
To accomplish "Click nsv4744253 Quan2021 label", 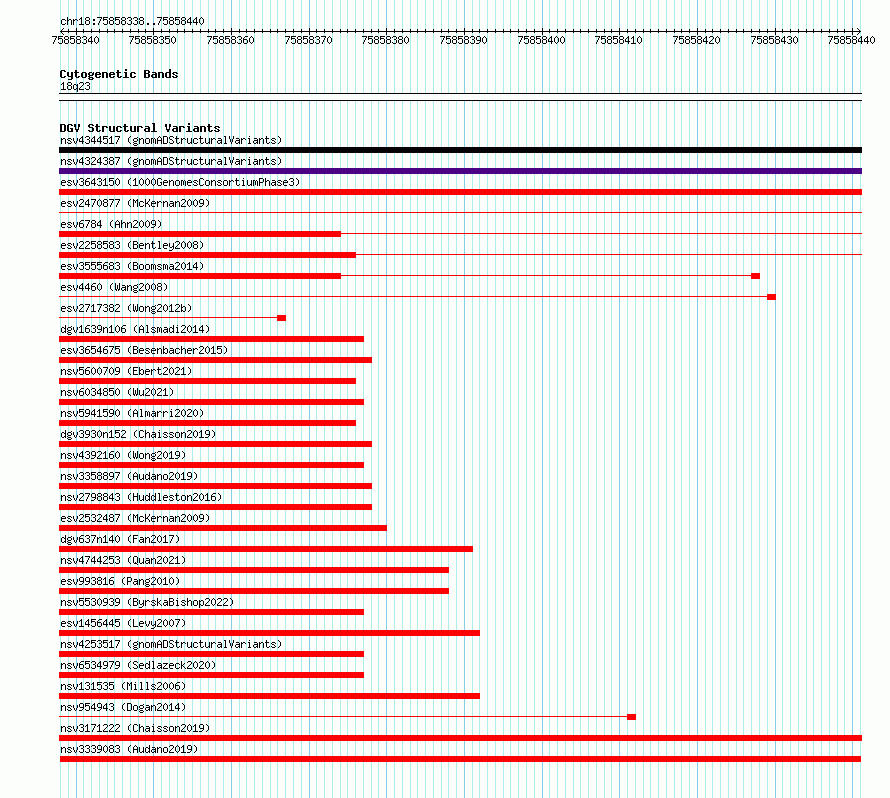I will [123, 560].
